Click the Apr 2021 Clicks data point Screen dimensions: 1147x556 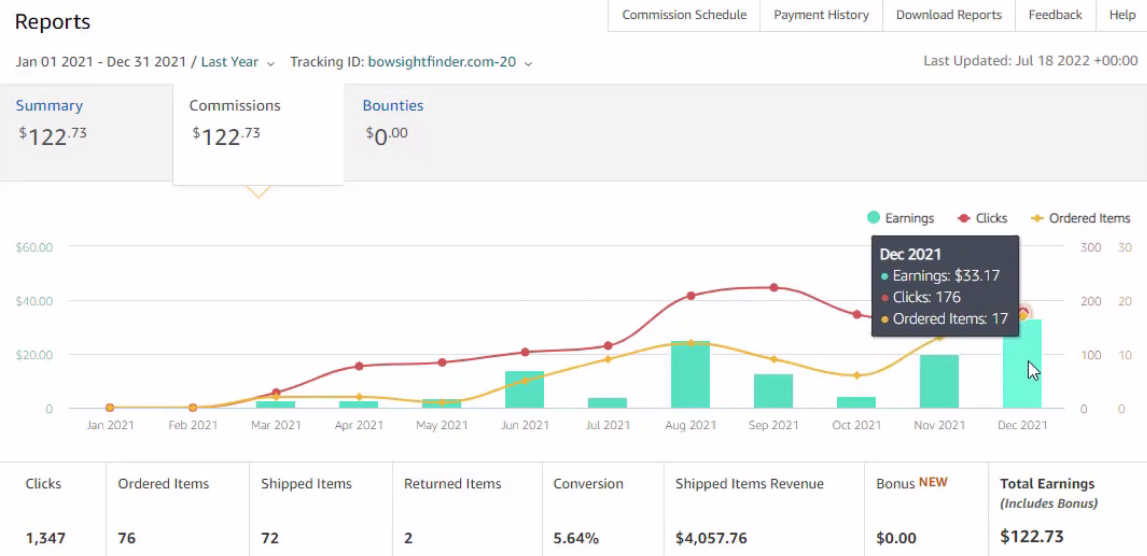[x=359, y=366]
